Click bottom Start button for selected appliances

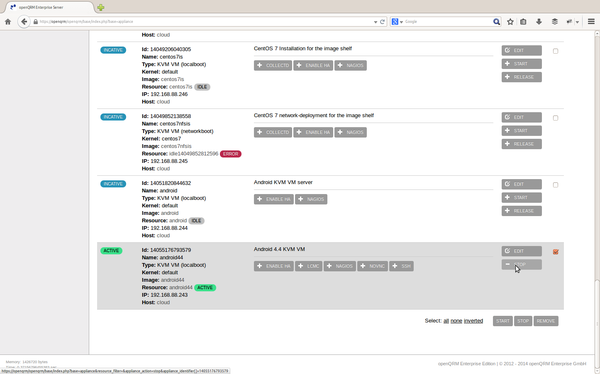point(503,321)
